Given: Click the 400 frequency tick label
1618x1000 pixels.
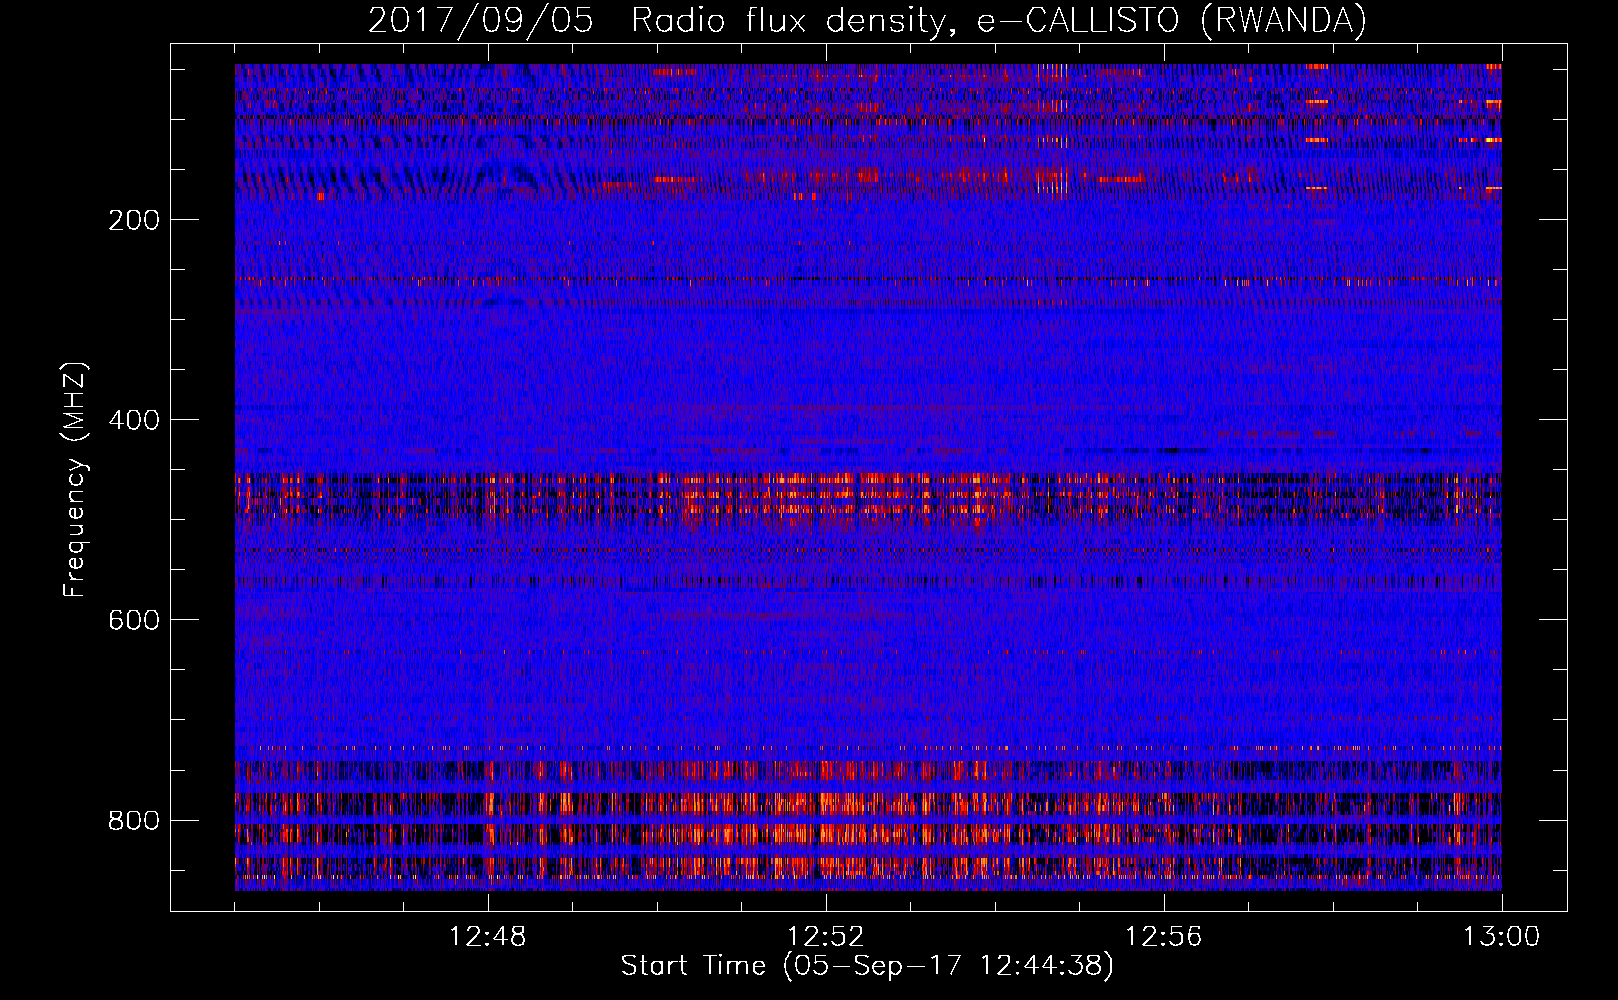Looking at the screenshot, I should pyautogui.click(x=134, y=420).
